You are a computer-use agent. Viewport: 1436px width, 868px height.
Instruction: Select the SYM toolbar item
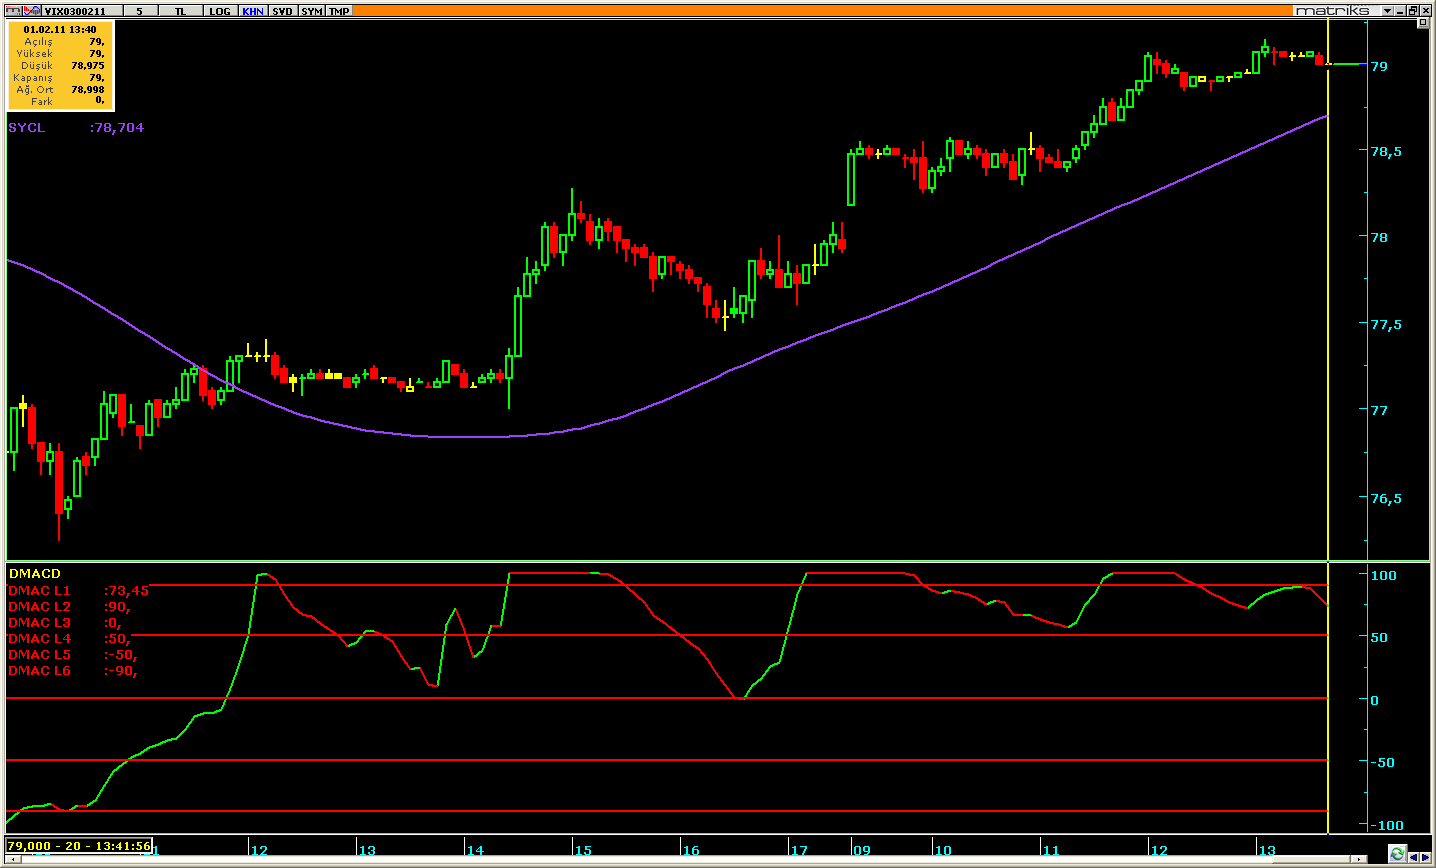(311, 11)
